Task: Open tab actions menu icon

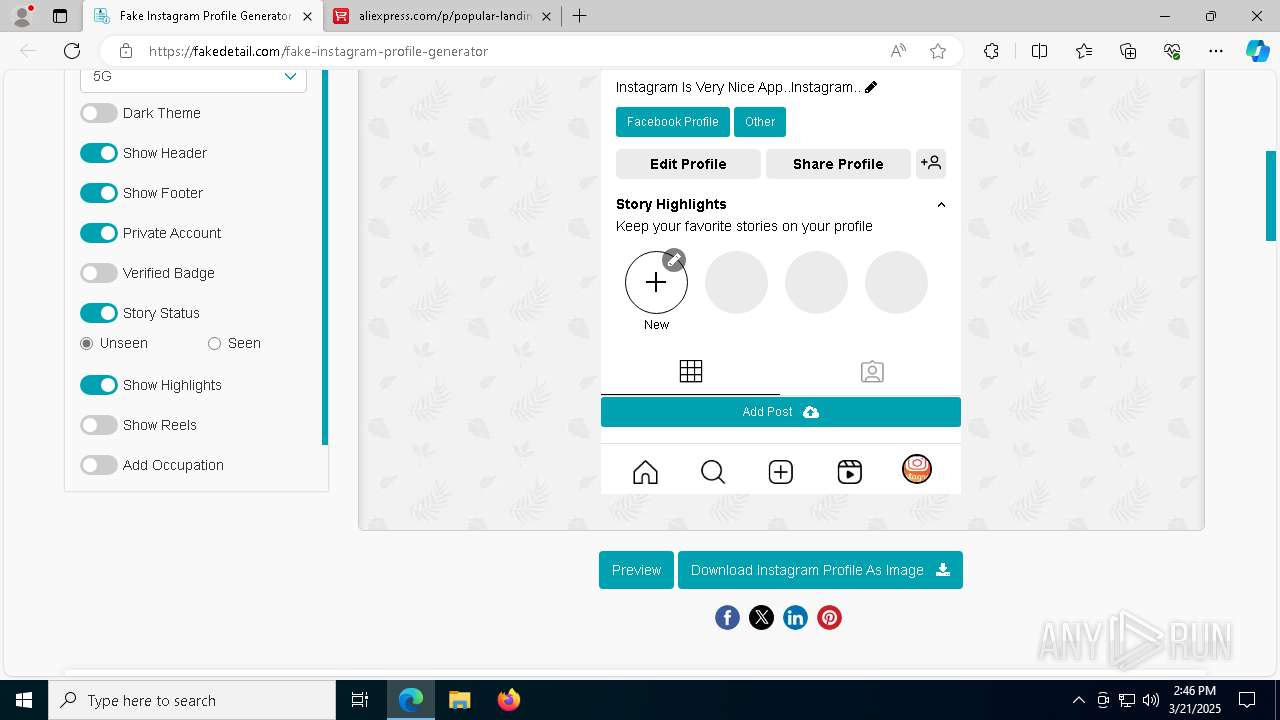Action: pos(60,16)
